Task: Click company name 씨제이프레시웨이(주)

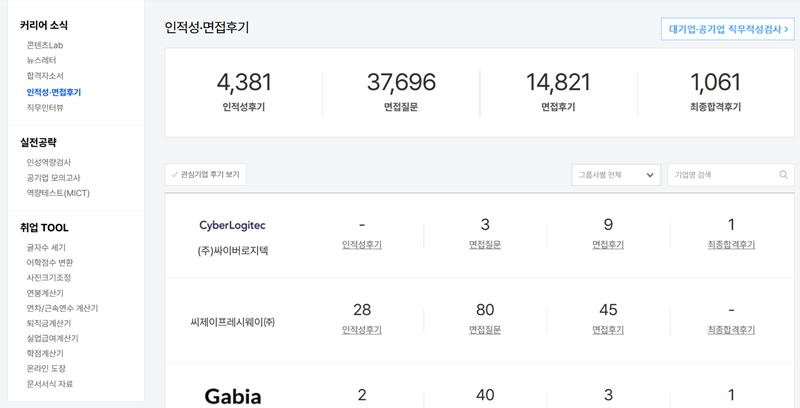Action: [233, 322]
